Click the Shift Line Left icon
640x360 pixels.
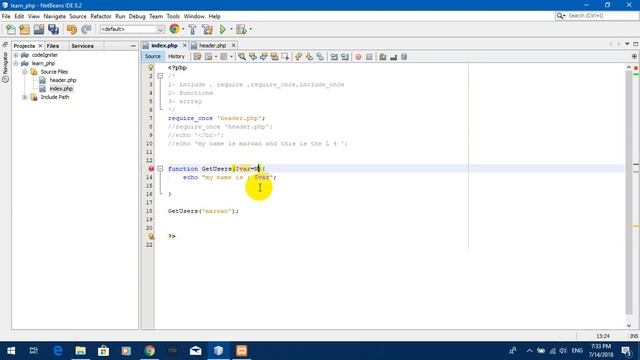coord(334,57)
